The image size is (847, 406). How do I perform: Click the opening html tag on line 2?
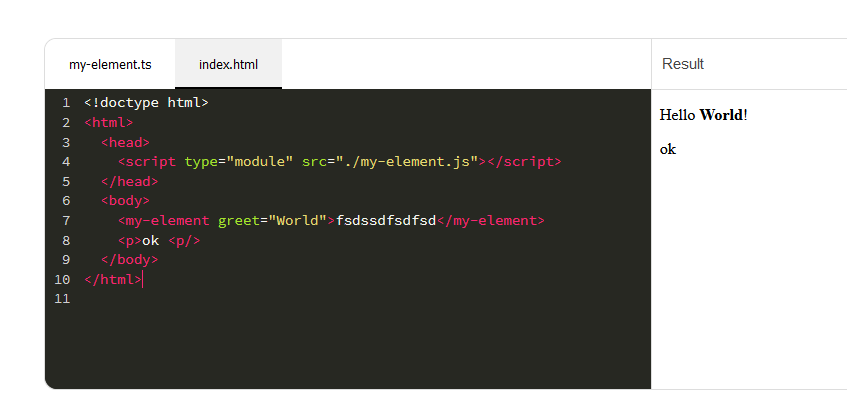[109, 123]
